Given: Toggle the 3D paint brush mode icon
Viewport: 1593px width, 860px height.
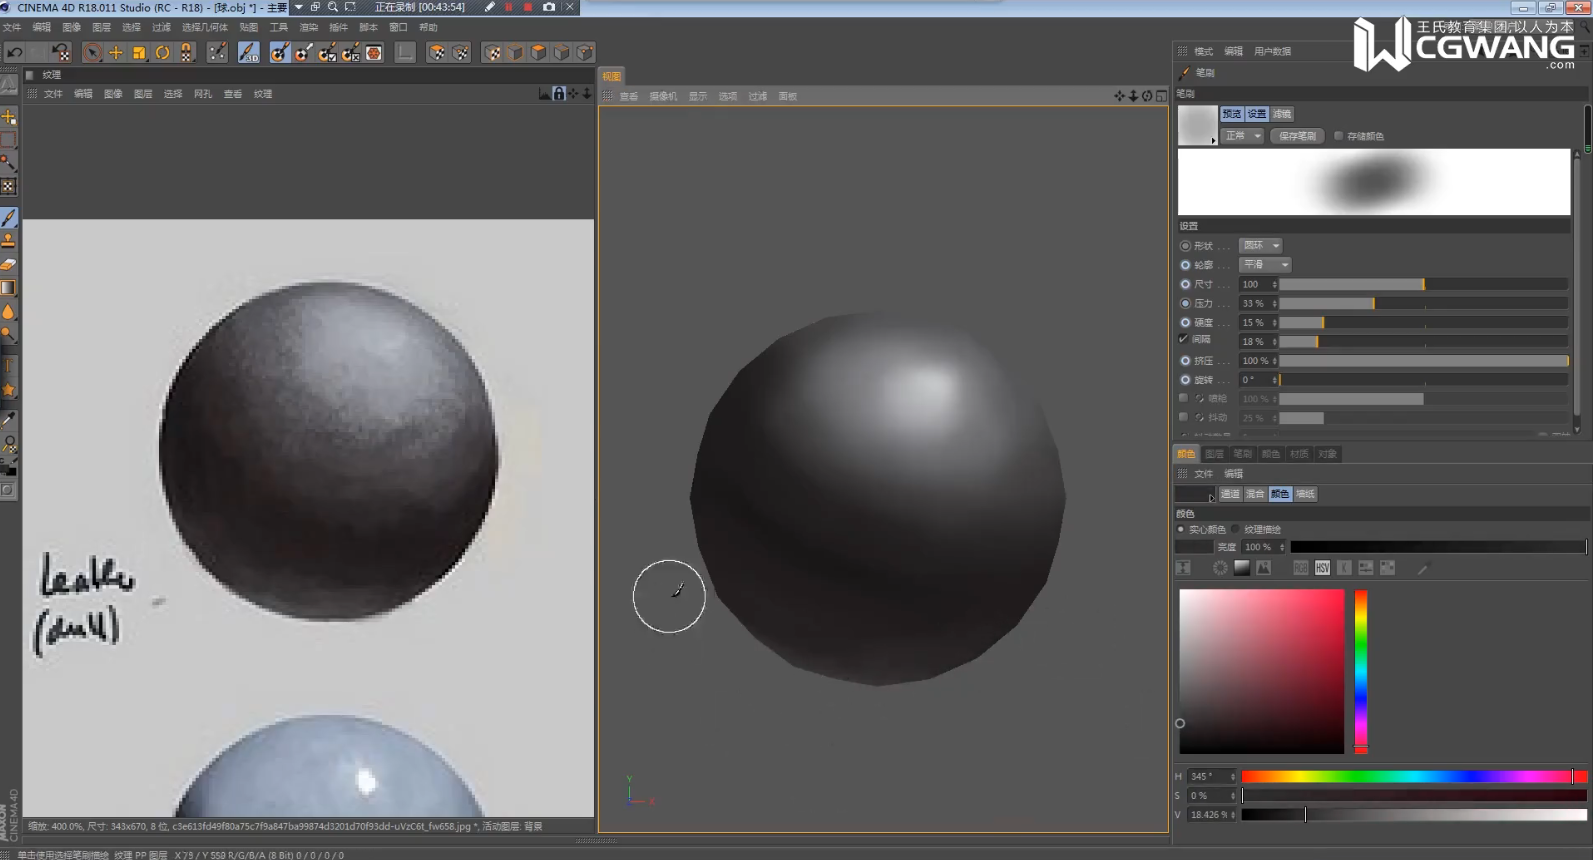Looking at the screenshot, I should tap(249, 52).
